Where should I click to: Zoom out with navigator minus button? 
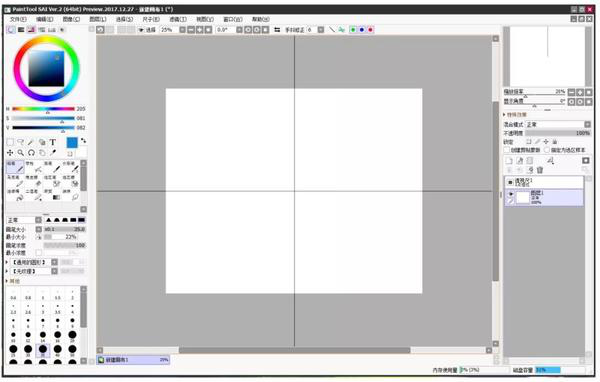point(571,92)
